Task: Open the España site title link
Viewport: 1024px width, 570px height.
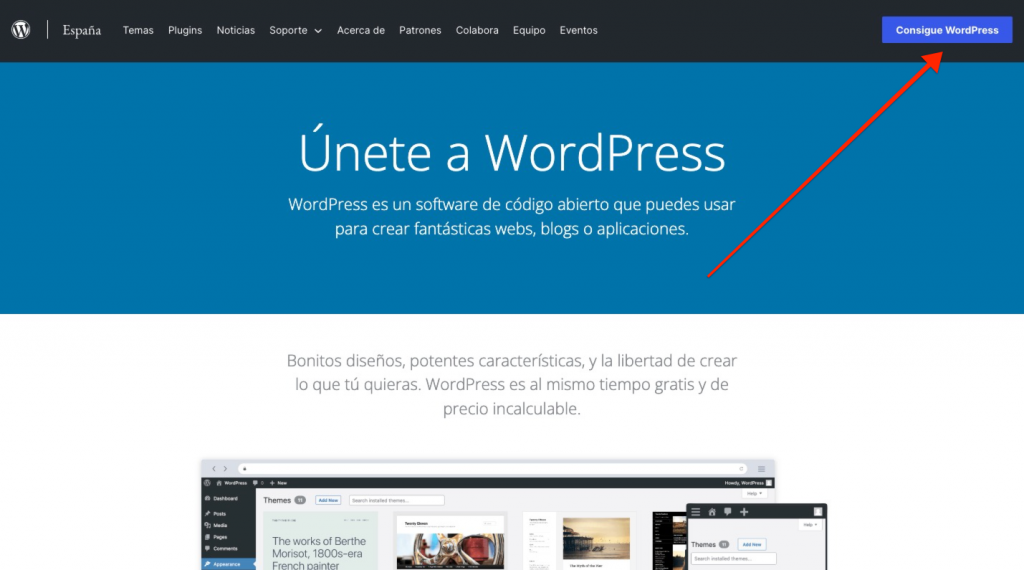Action: tap(82, 31)
